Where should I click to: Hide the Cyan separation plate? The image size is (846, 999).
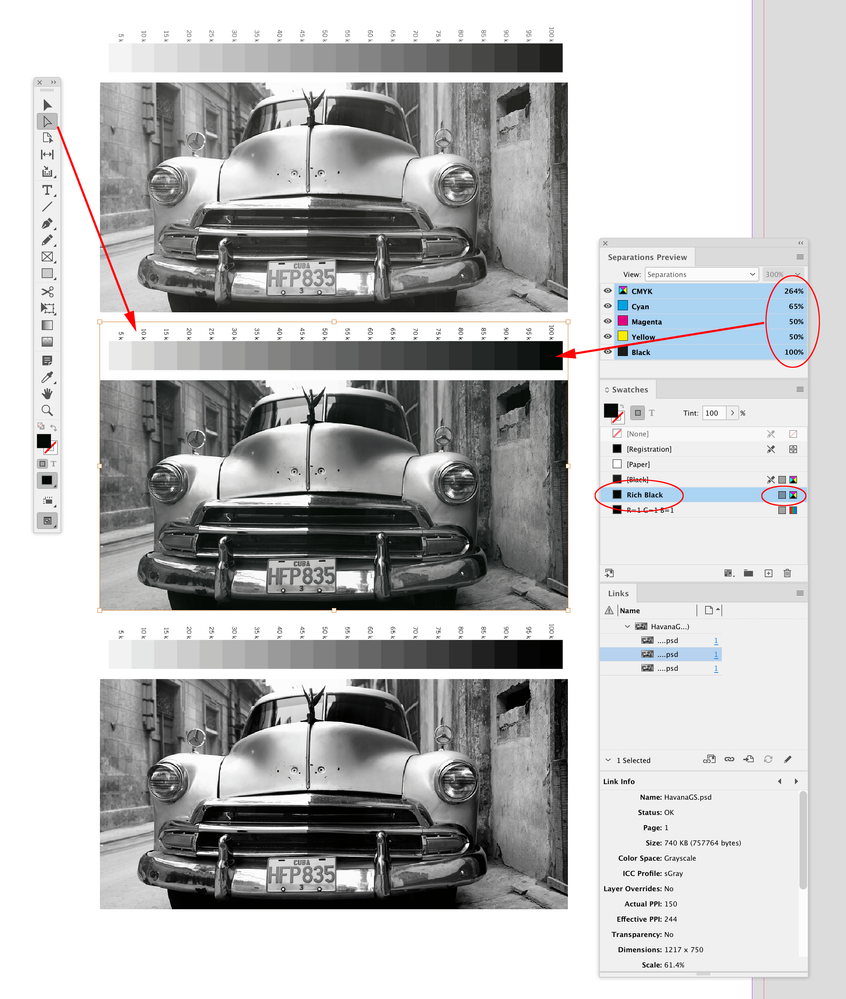click(607, 307)
